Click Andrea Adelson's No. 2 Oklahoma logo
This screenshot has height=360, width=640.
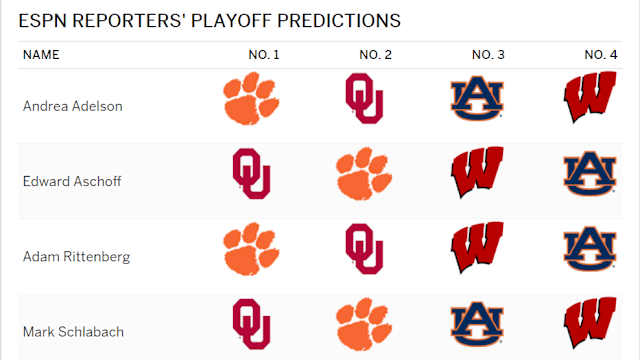(x=364, y=98)
